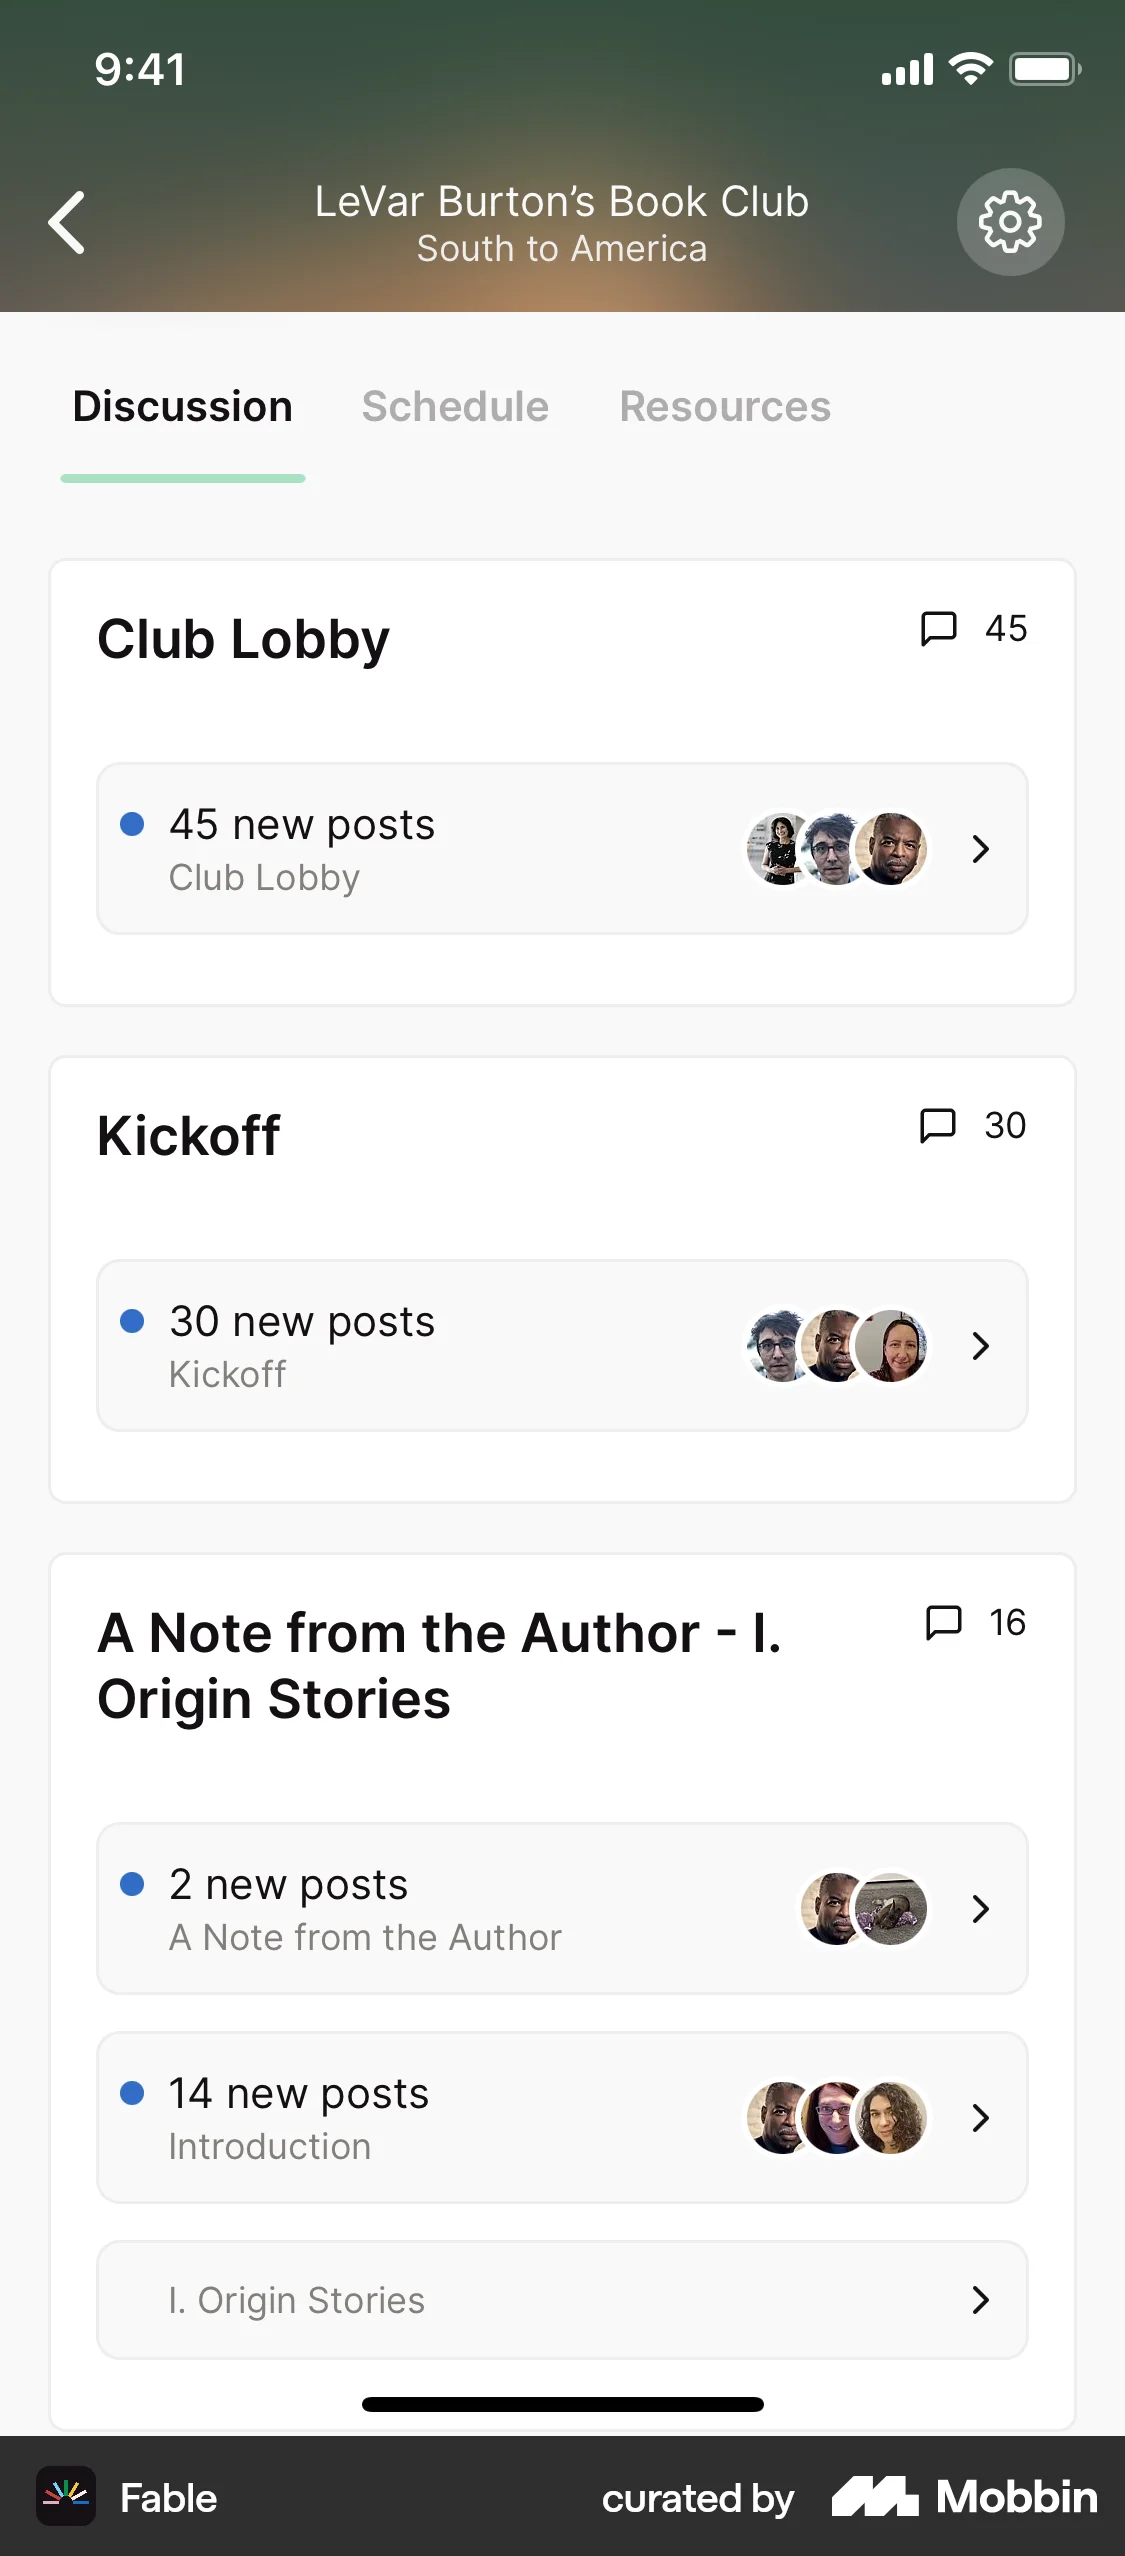Open club settings gear icon

click(x=1010, y=222)
